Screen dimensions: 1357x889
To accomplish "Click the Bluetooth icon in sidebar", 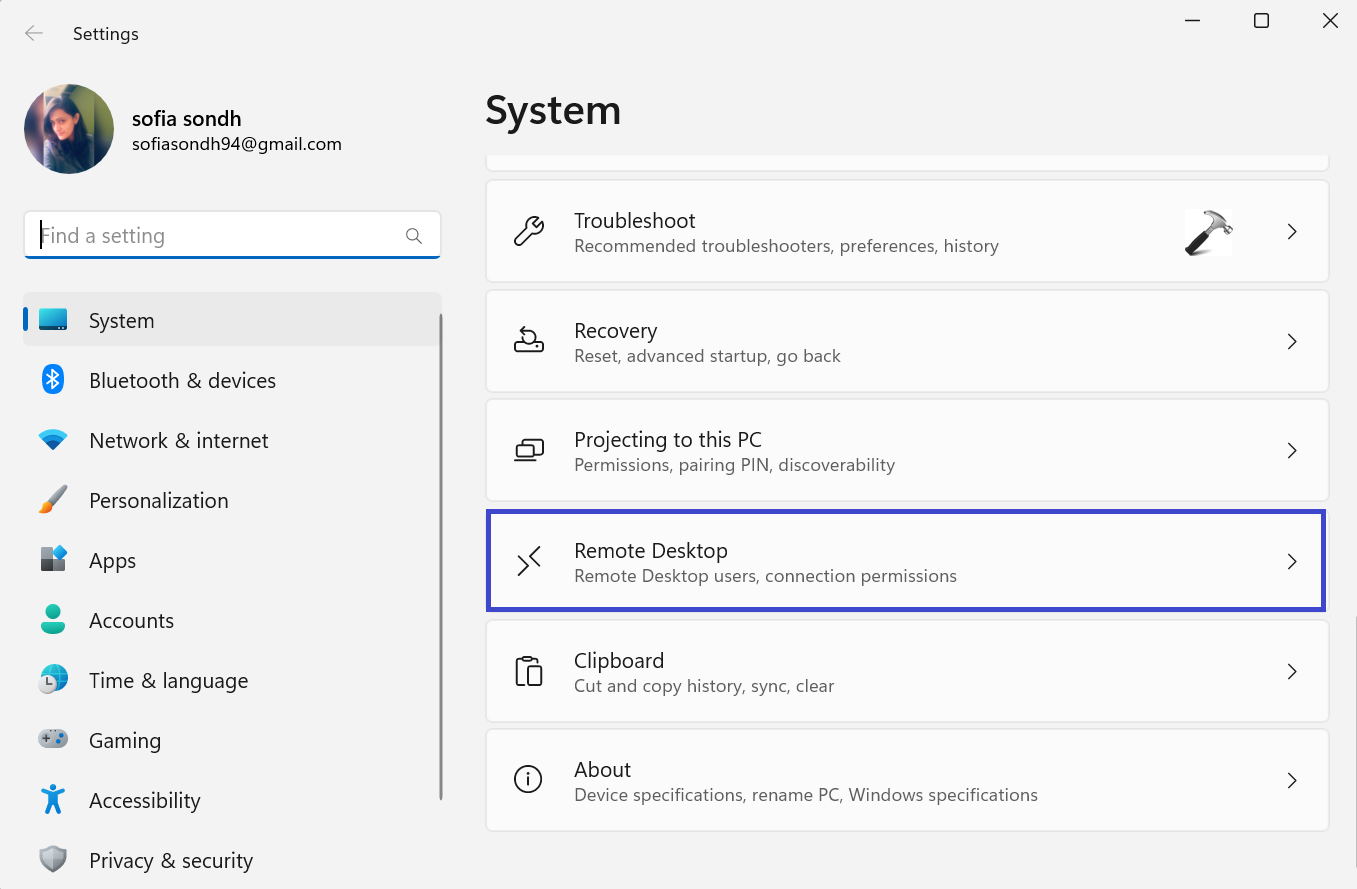I will pyautogui.click(x=53, y=380).
